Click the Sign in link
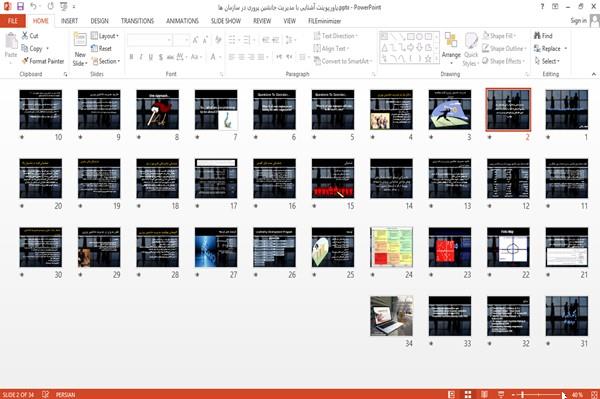Image resolution: width=600 pixels, height=399 pixels. click(x=578, y=21)
